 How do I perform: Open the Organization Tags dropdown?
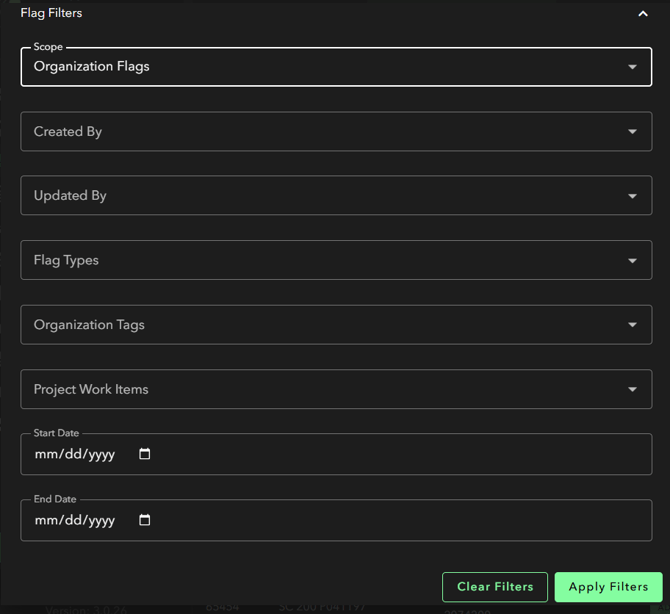coord(320,325)
